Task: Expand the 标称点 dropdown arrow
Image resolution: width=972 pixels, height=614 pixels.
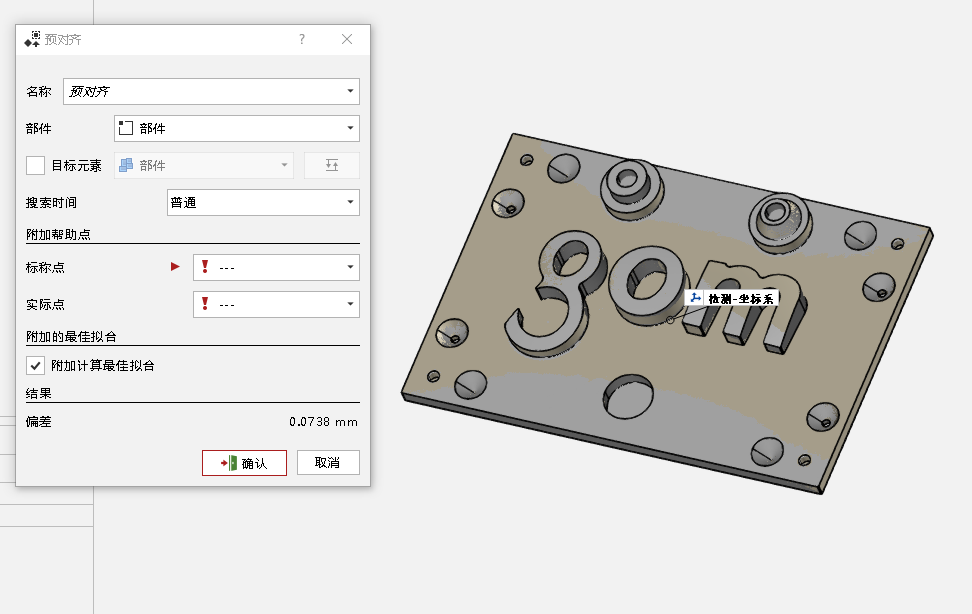Action: [x=350, y=267]
